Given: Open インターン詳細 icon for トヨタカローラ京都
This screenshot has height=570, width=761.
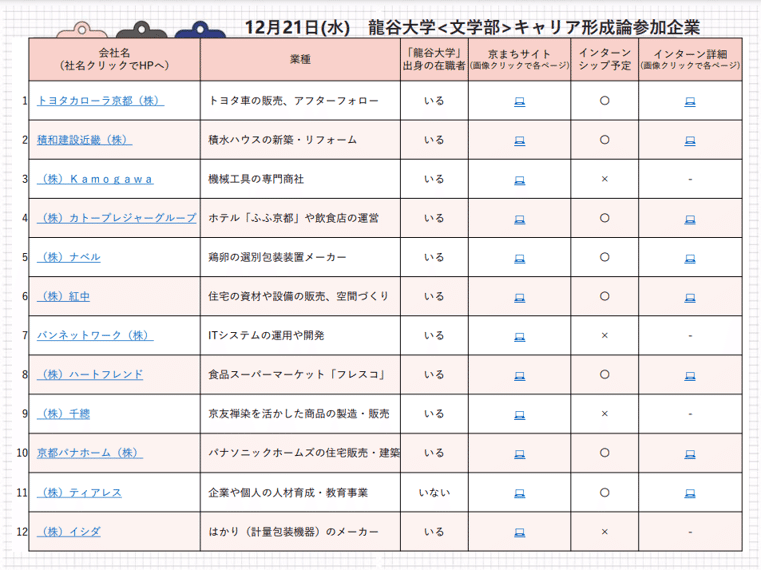Looking at the screenshot, I should [690, 101].
